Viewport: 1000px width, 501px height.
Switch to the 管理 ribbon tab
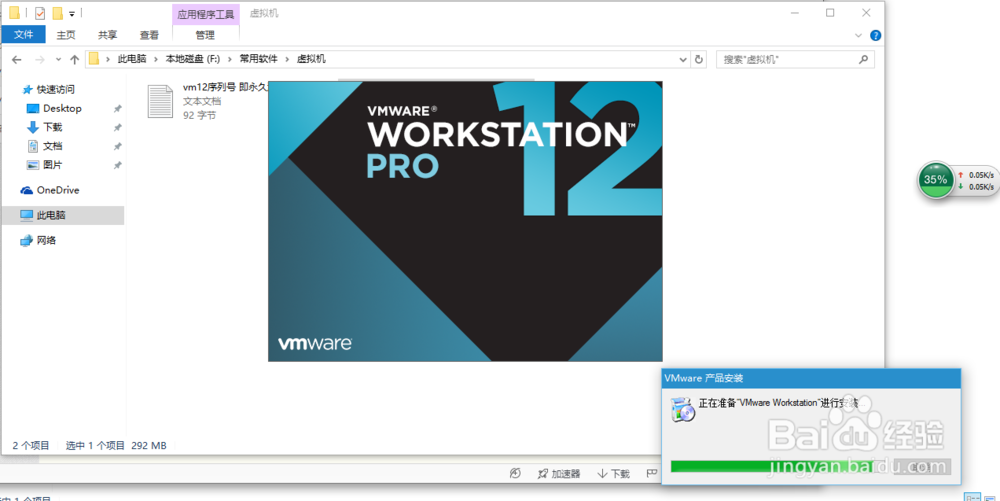205,35
